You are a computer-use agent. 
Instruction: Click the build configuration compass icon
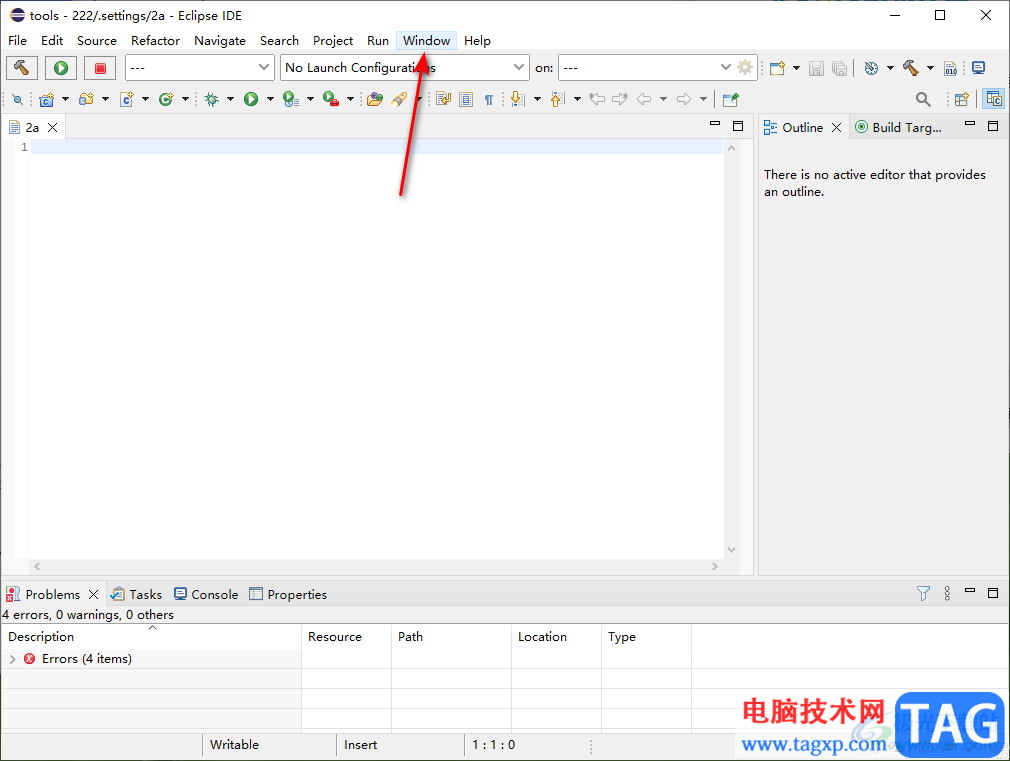[872, 68]
